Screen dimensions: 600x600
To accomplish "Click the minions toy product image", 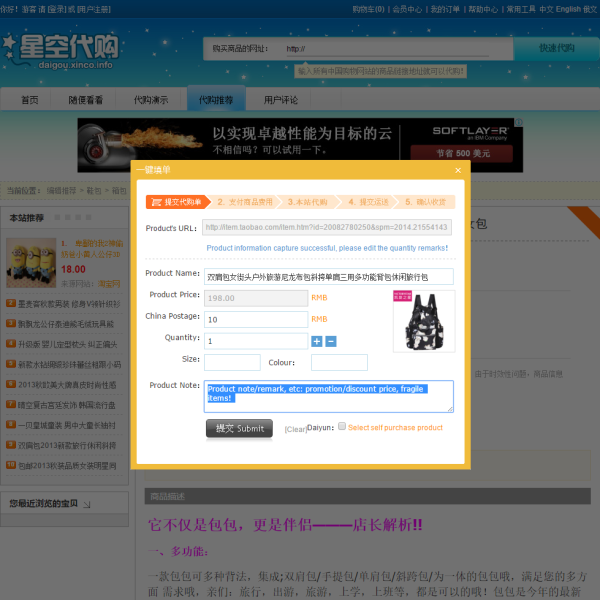I will coord(31,262).
